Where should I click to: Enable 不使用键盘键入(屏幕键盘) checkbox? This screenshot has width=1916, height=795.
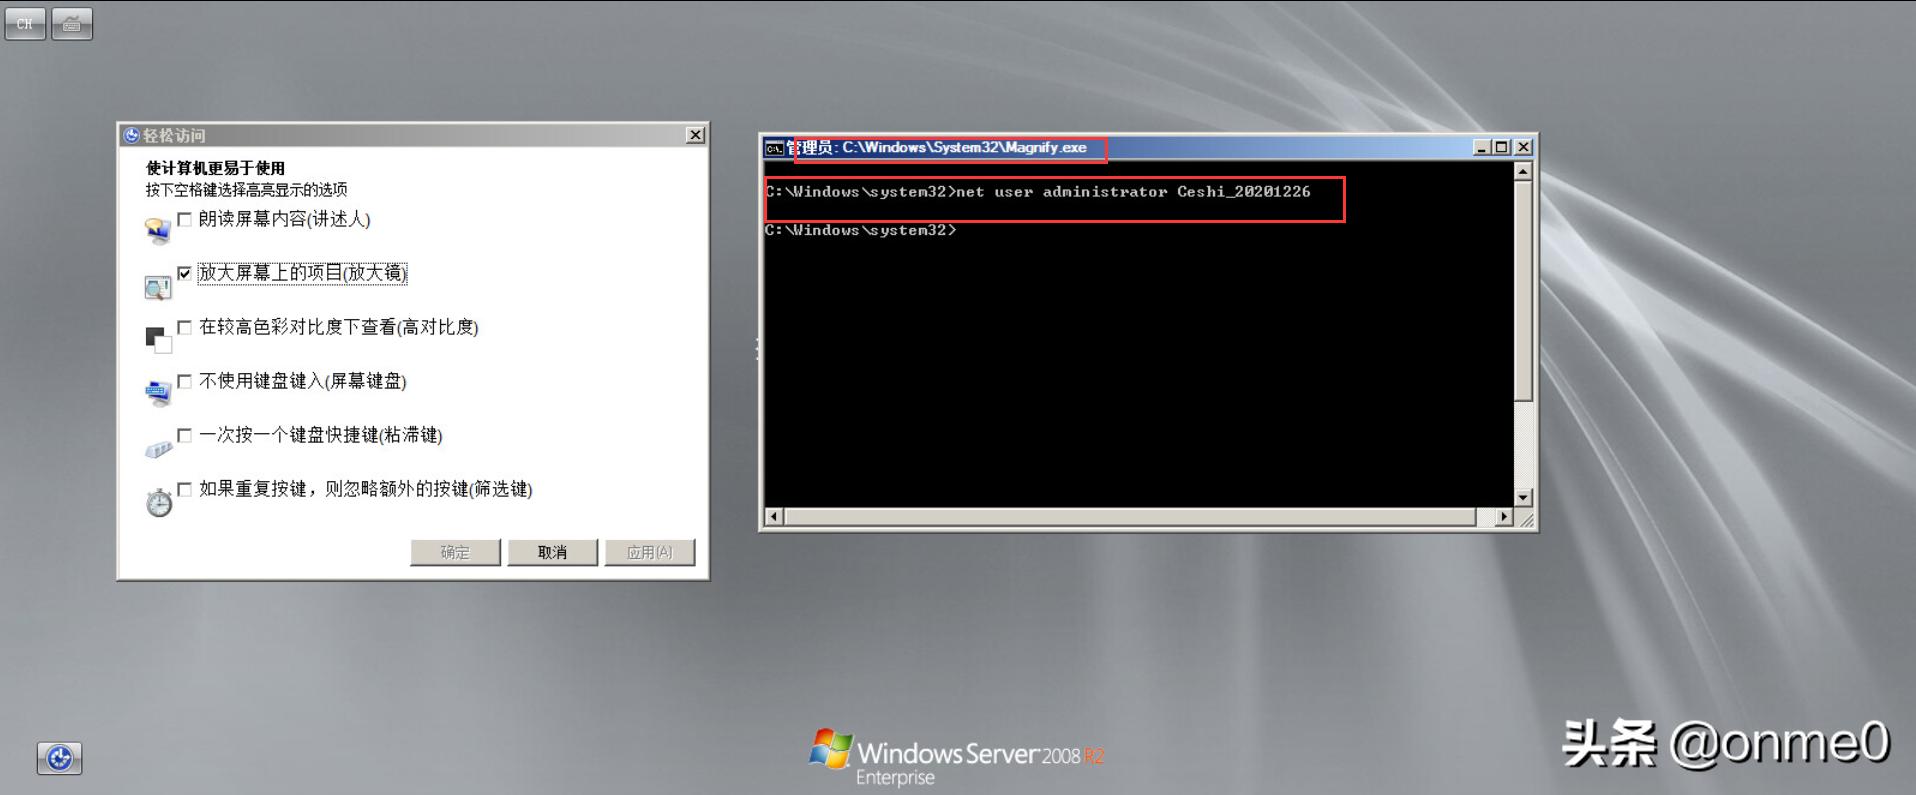point(184,381)
